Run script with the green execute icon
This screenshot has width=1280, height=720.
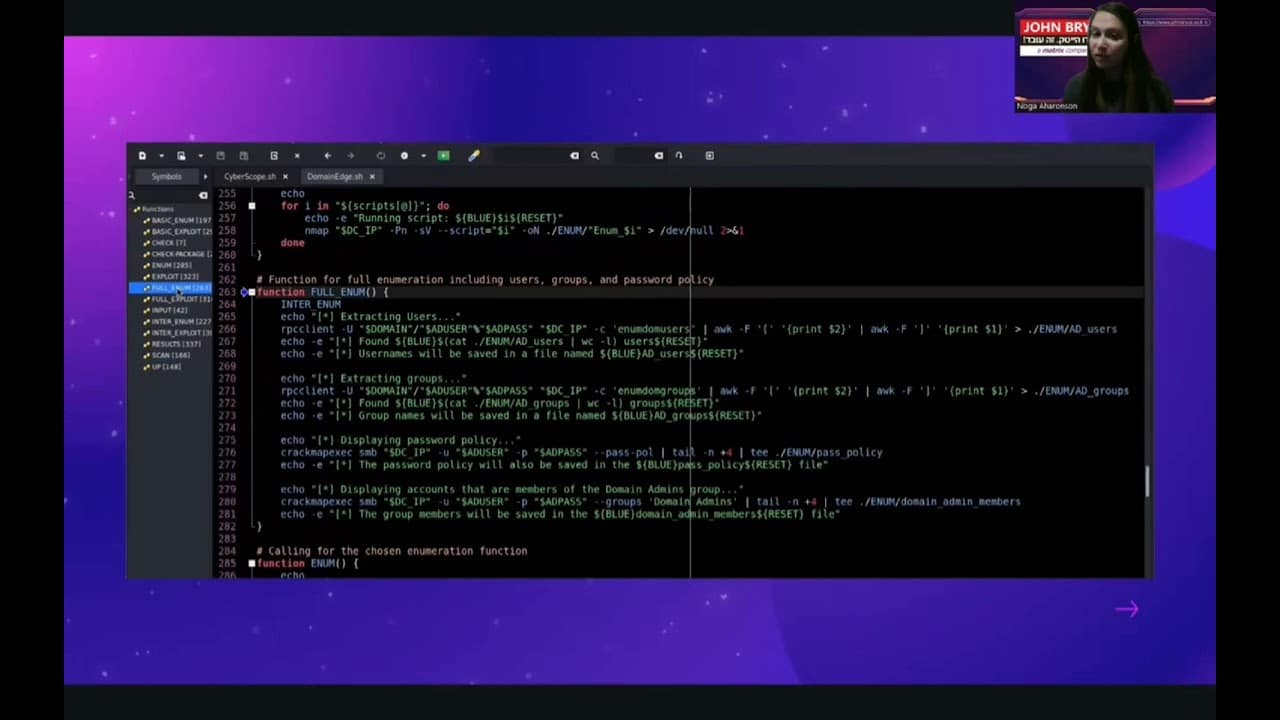pos(444,156)
